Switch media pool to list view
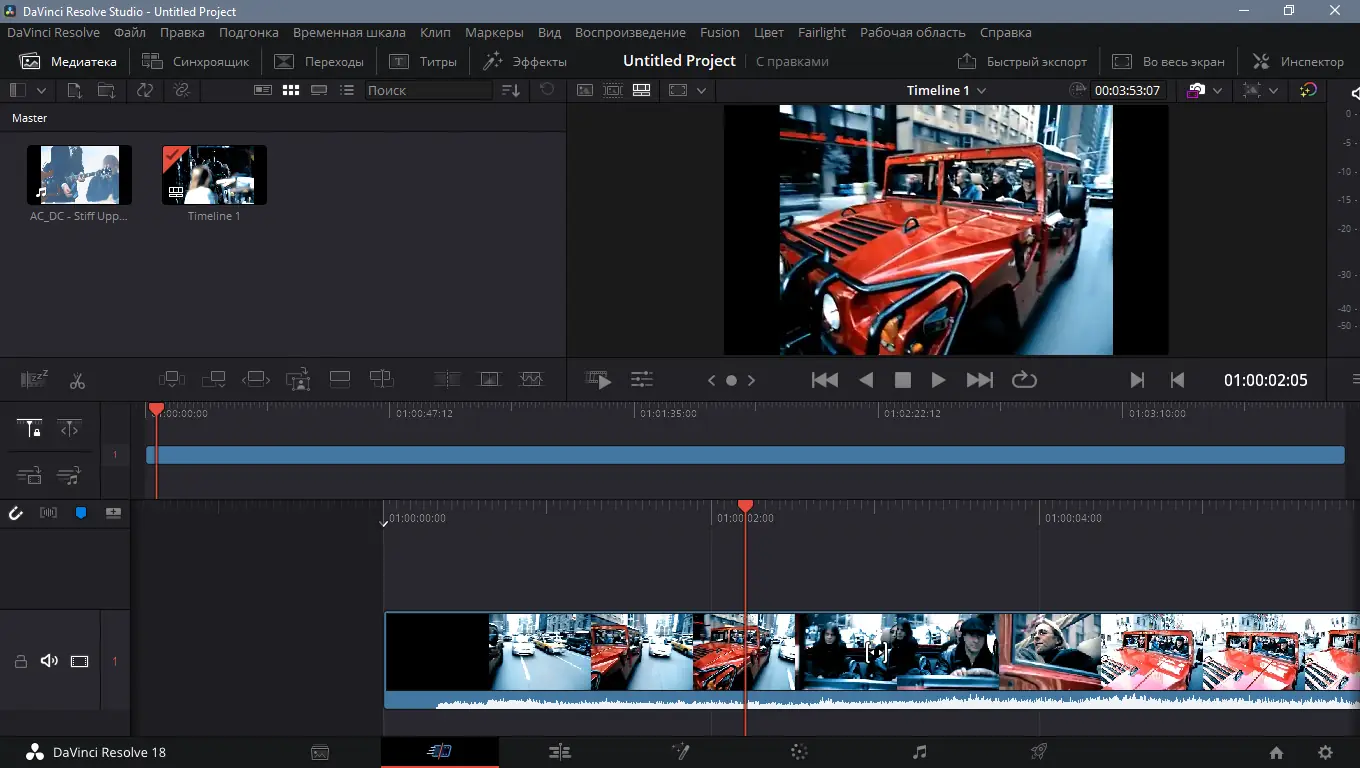The height and width of the screenshot is (768, 1360). pos(346,90)
